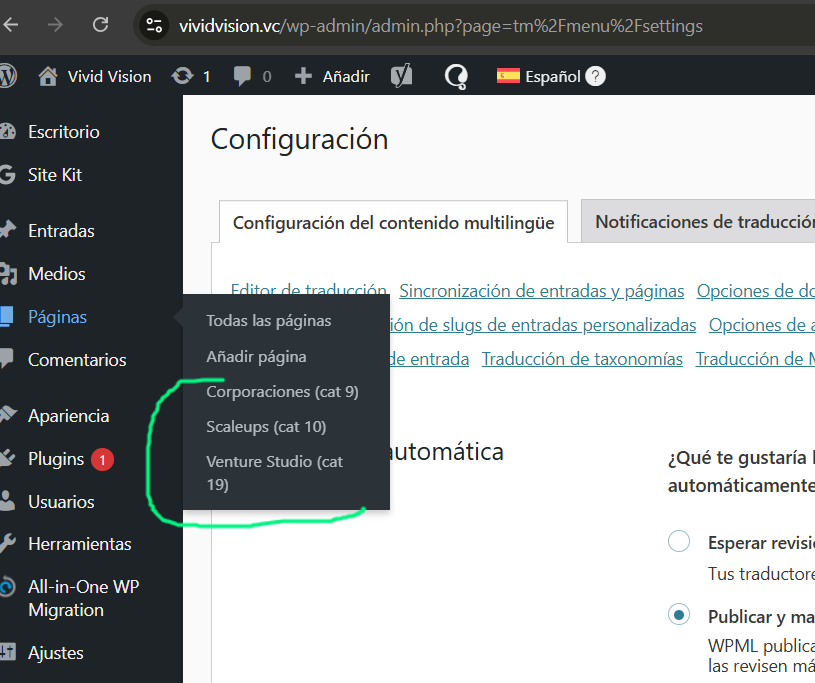815x683 pixels.
Task: Click the updates icon in admin bar
Action: (x=182, y=76)
